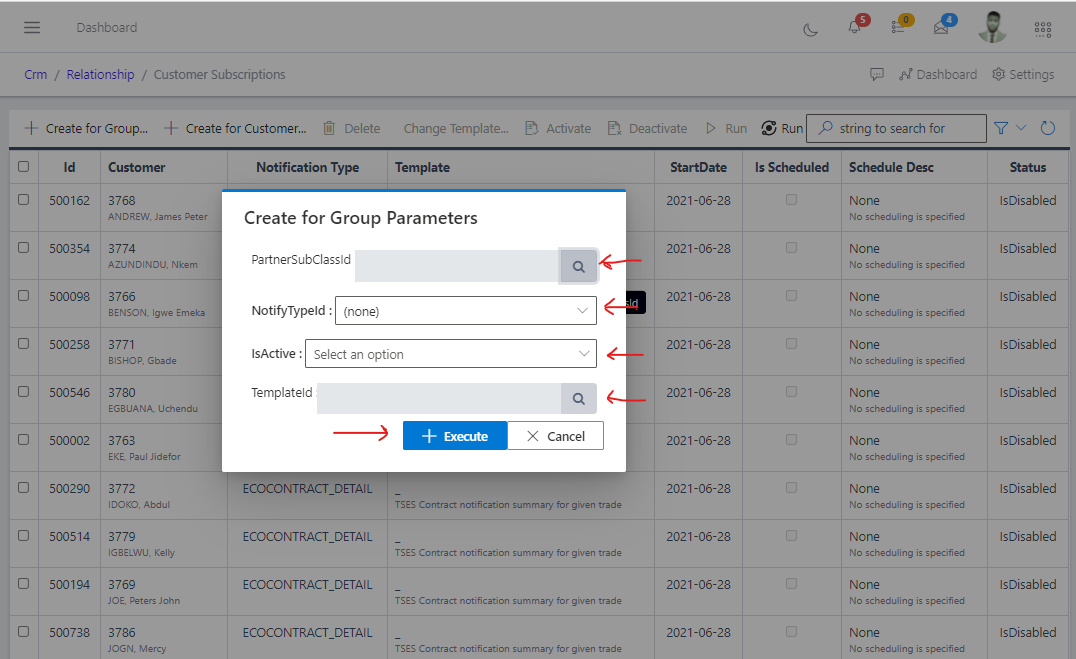Refresh the subscriptions list with the reload icon

[1048, 128]
